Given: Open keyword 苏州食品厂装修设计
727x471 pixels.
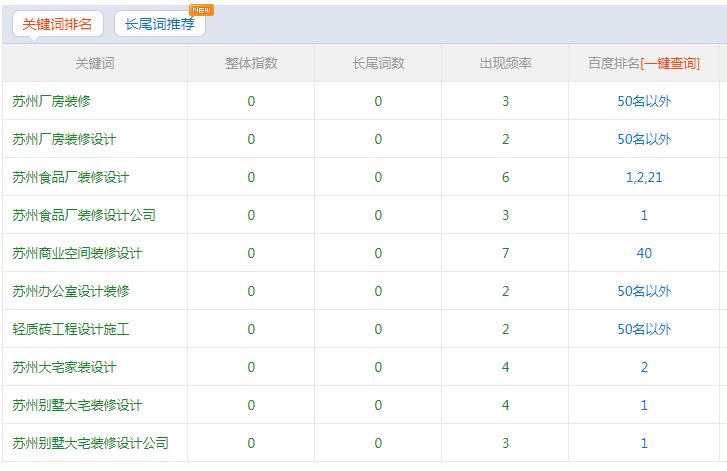Looking at the screenshot, I should [x=71, y=177].
